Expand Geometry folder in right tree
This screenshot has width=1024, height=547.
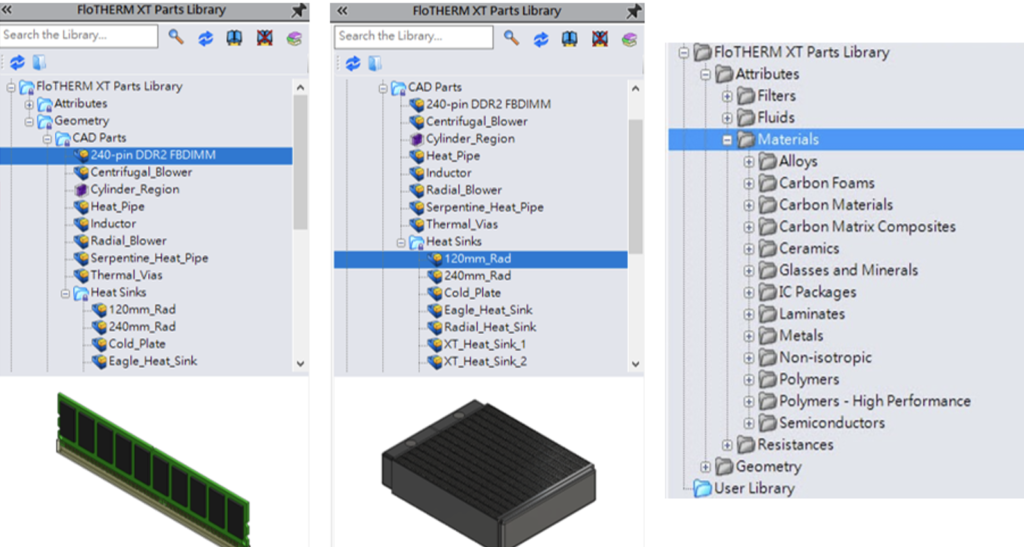[705, 467]
